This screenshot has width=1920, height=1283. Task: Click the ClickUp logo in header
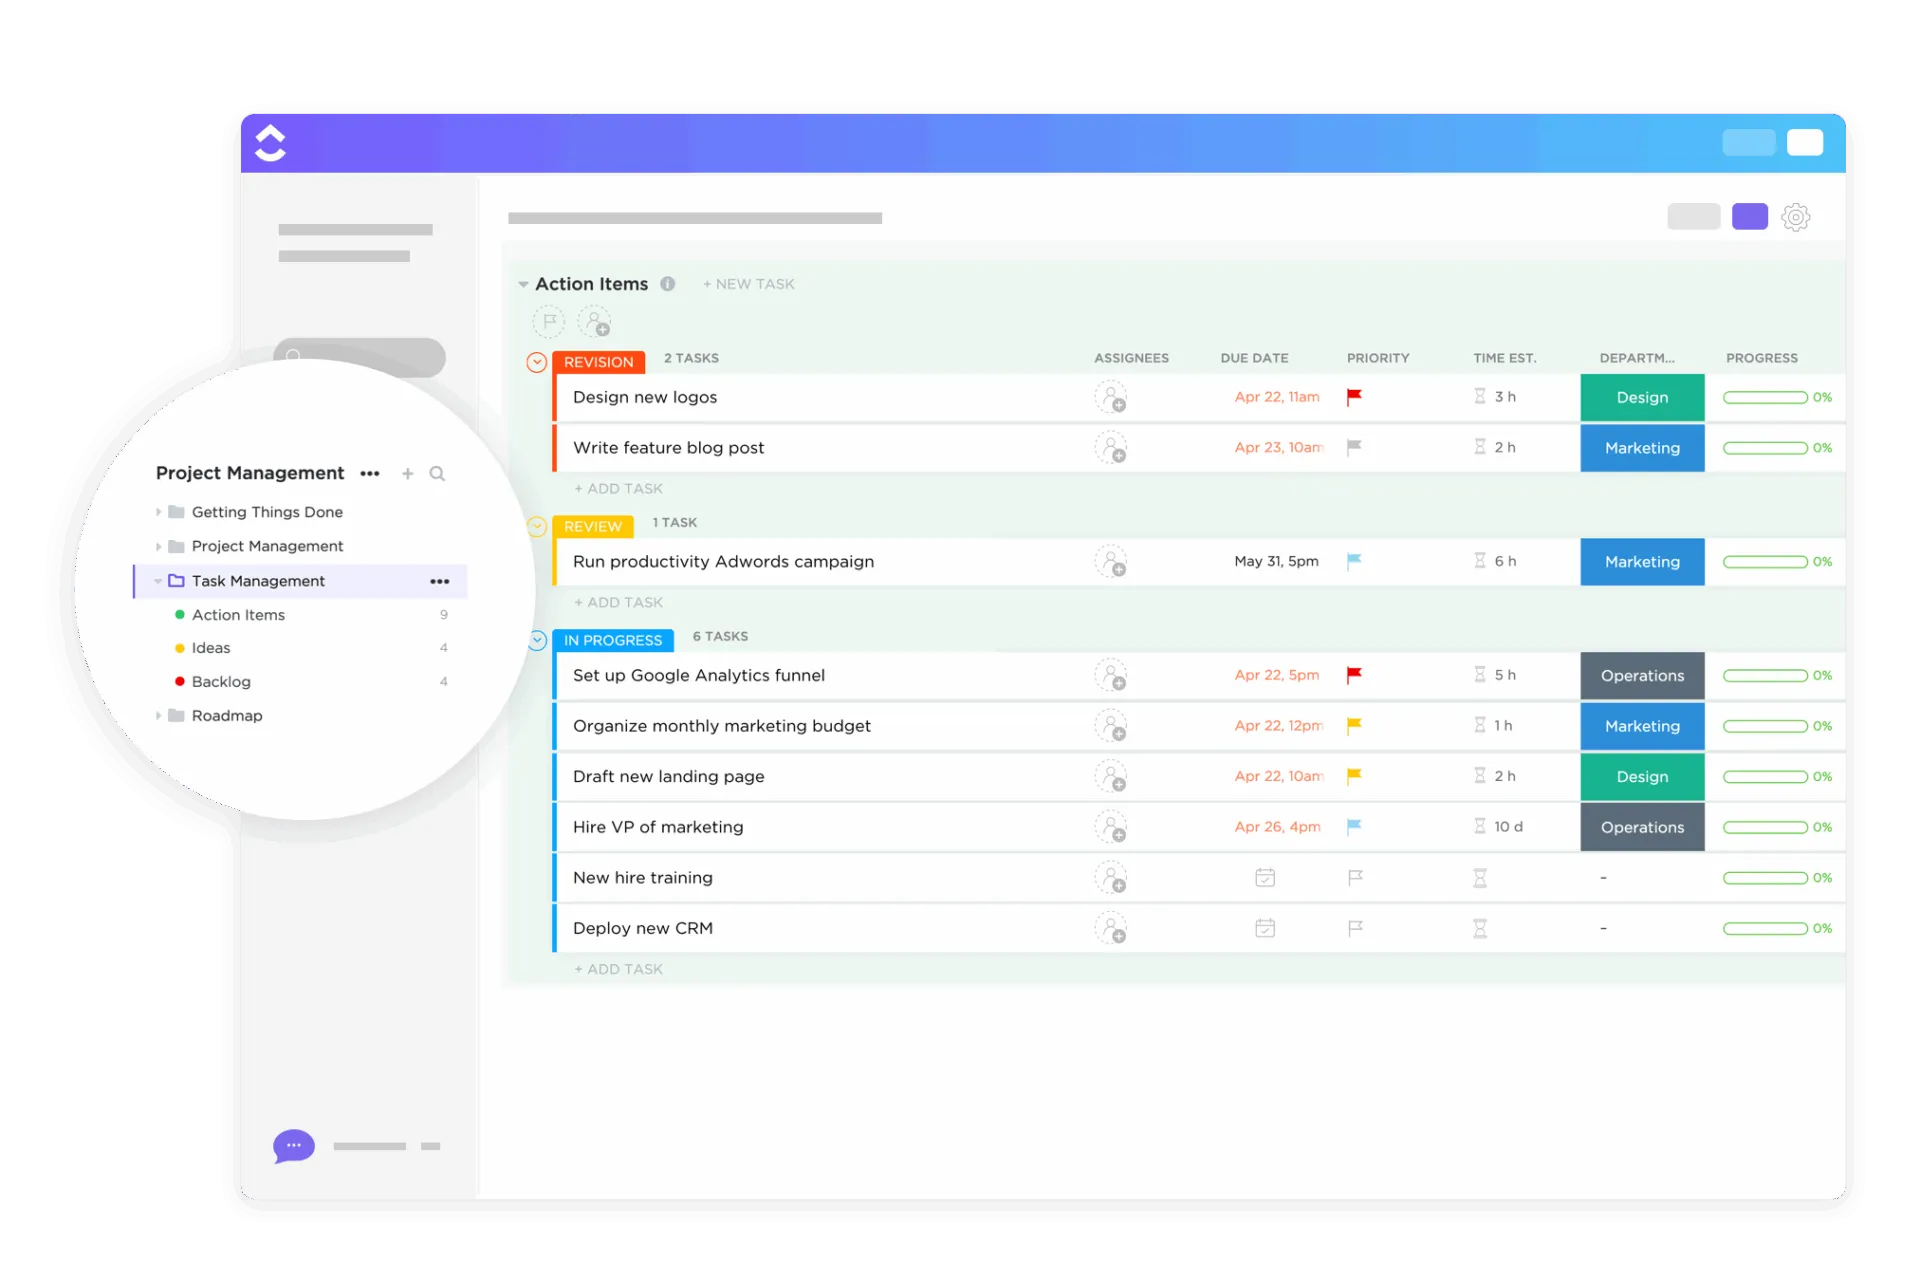tap(270, 143)
